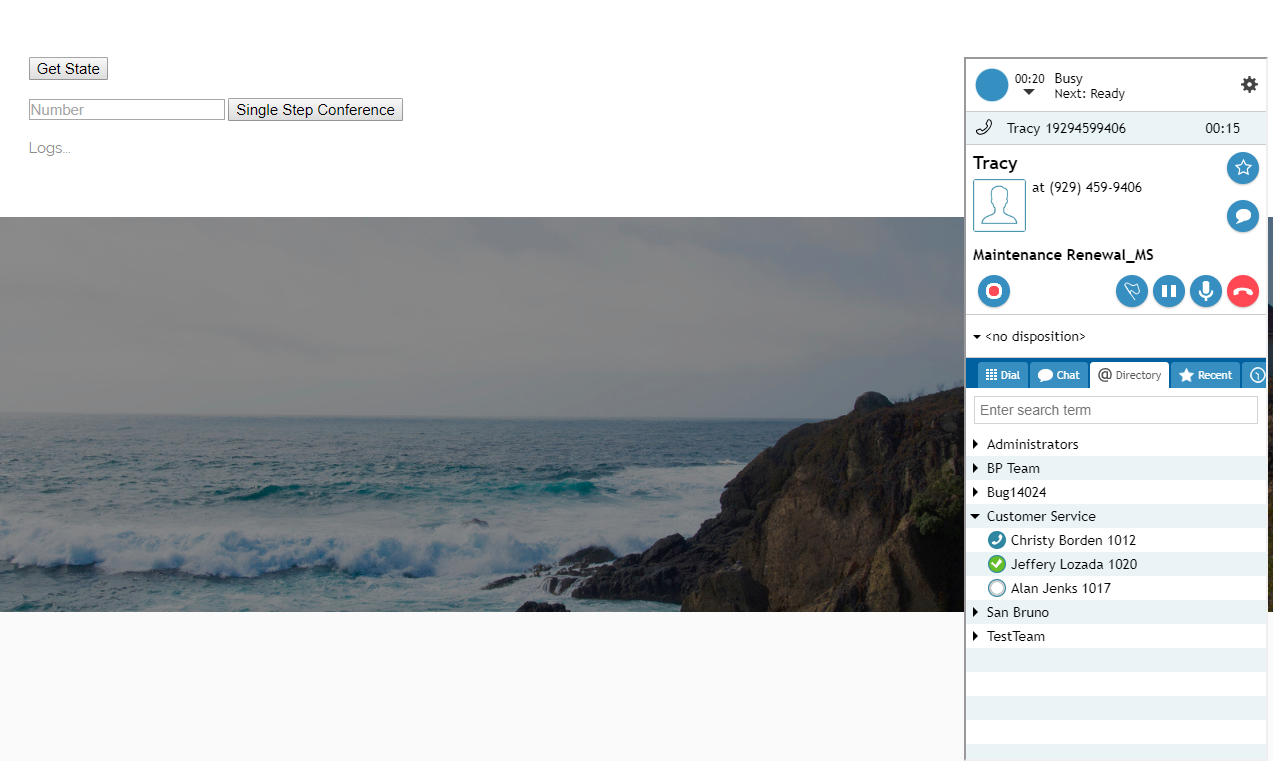Viewport: 1273px width, 761px height.
Task: Switch to the Chat tab
Action: (1059, 375)
